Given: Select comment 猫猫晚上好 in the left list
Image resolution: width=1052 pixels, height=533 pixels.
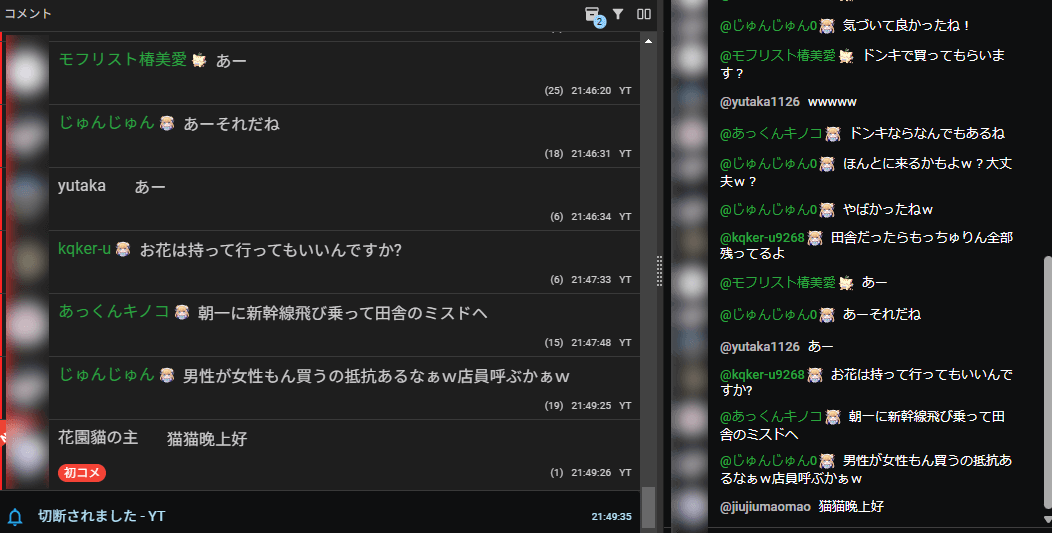Looking at the screenshot, I should click(207, 439).
